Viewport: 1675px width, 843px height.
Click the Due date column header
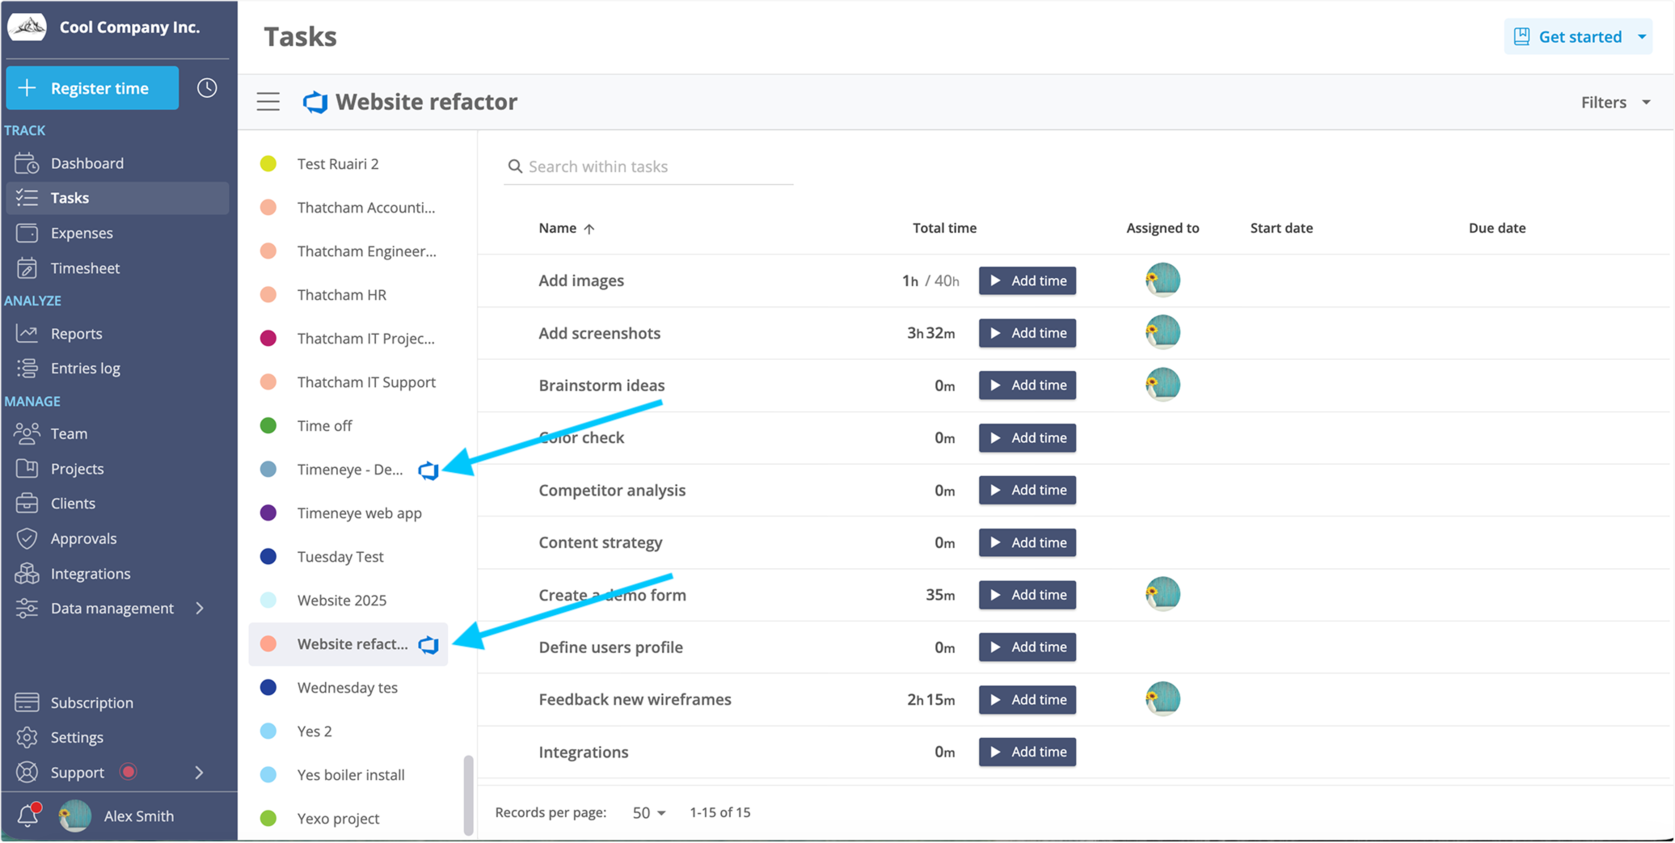[1497, 228]
